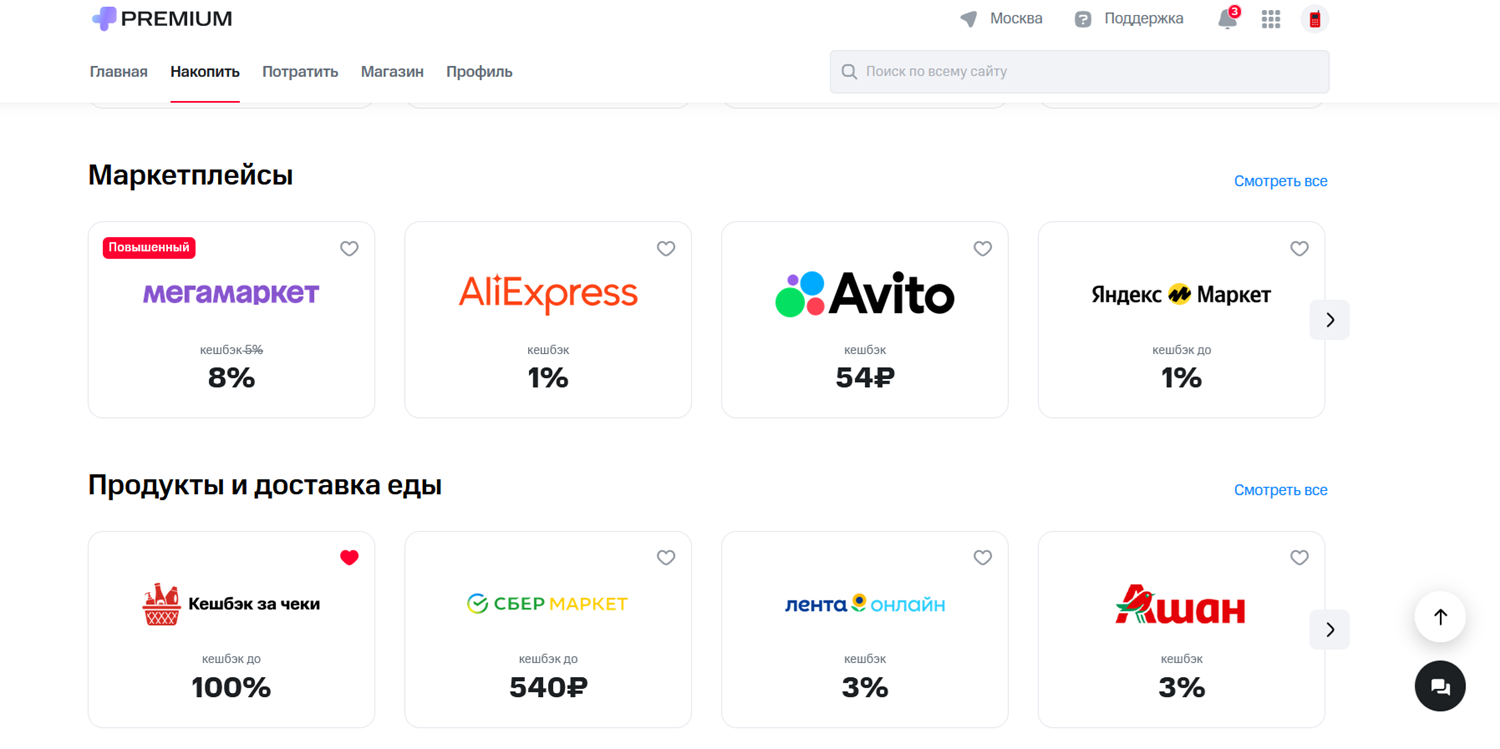Image resolution: width=1500 pixels, height=749 pixels.
Task: Click the Маркетплейсы section heading
Action: [191, 175]
